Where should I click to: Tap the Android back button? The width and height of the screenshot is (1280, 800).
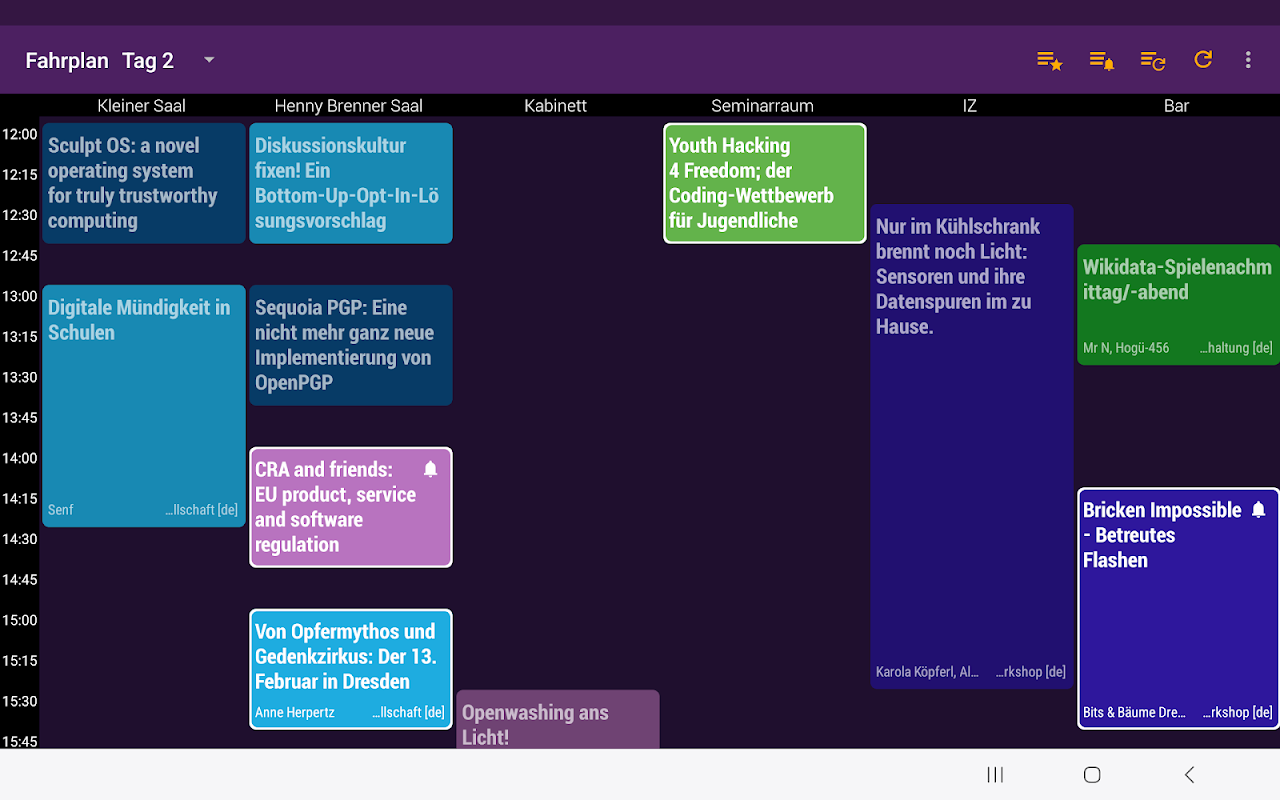[1189, 774]
